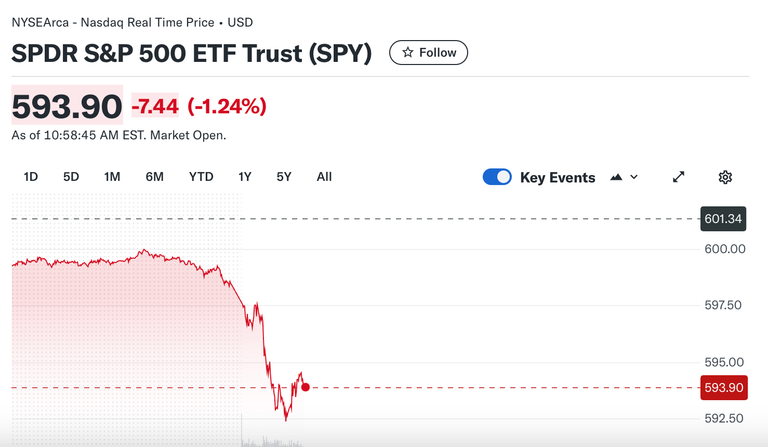
Task: Click the -7.44 (-1.24%) change value
Action: pyautogui.click(x=199, y=106)
